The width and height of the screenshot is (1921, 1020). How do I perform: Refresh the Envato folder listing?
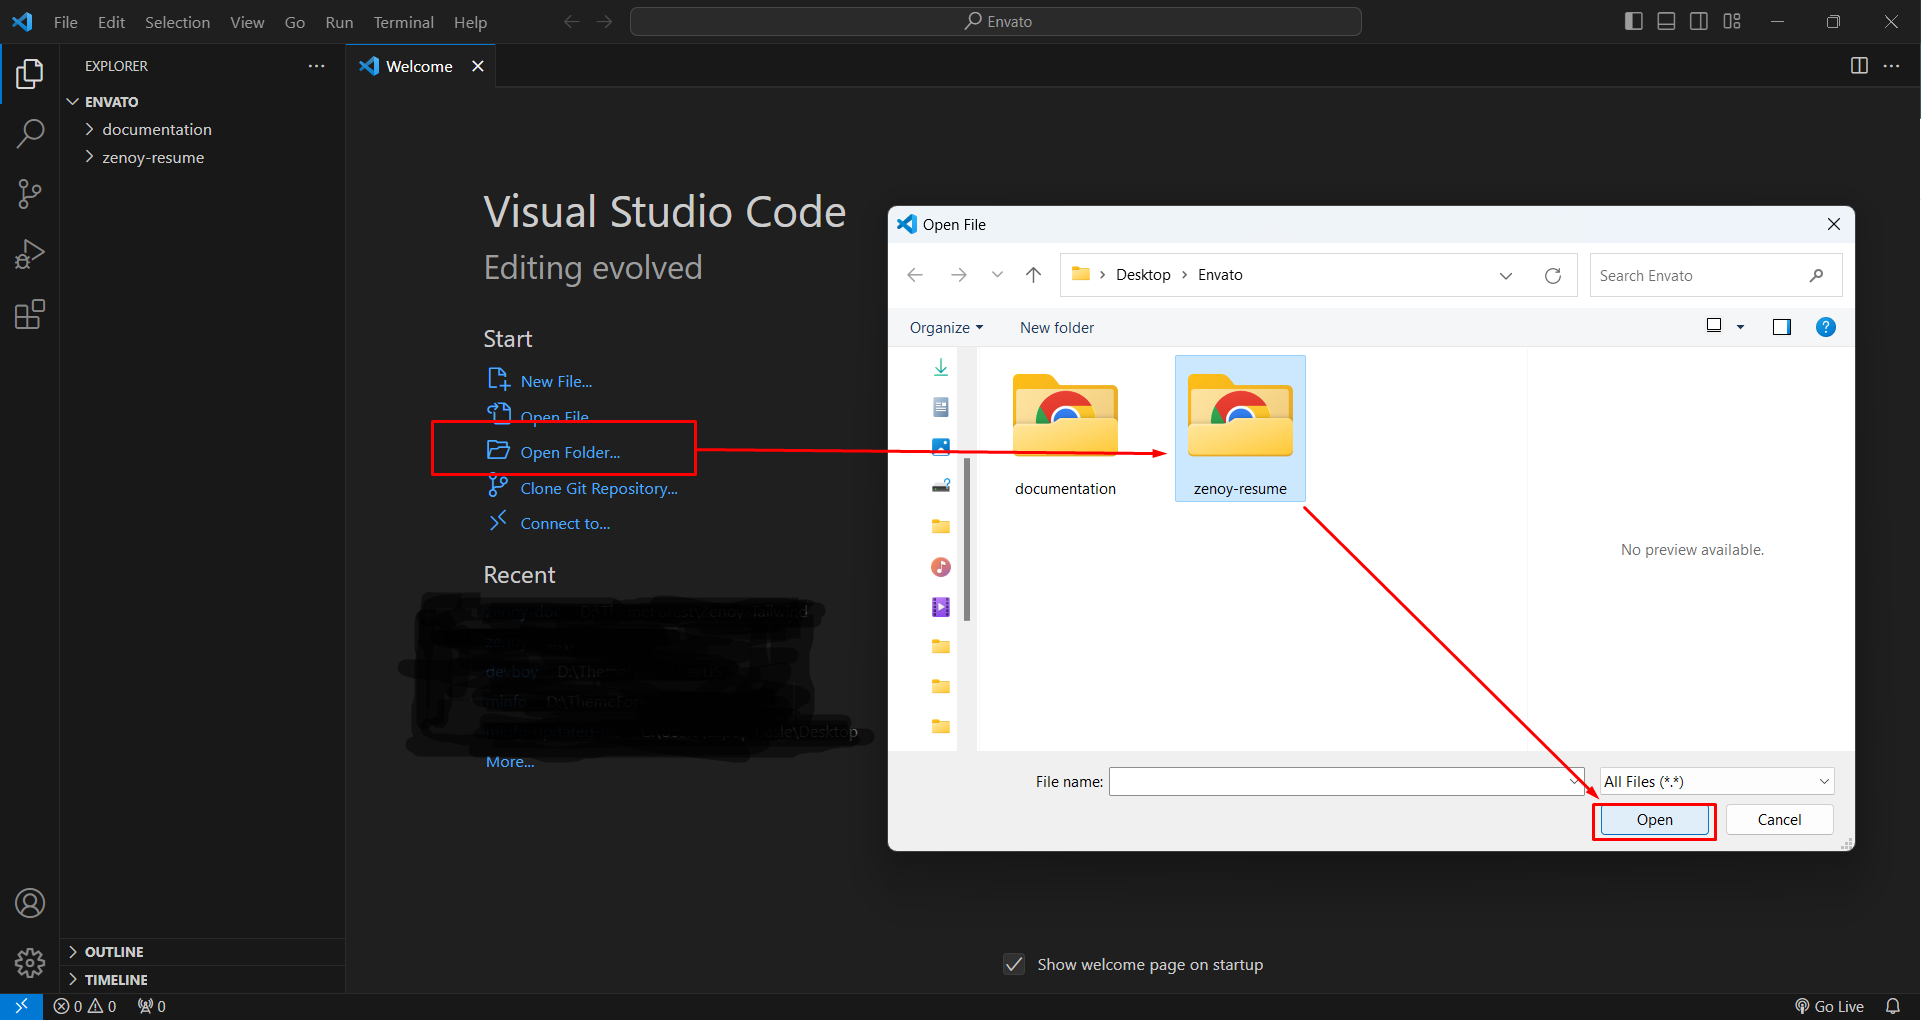pyautogui.click(x=1552, y=276)
